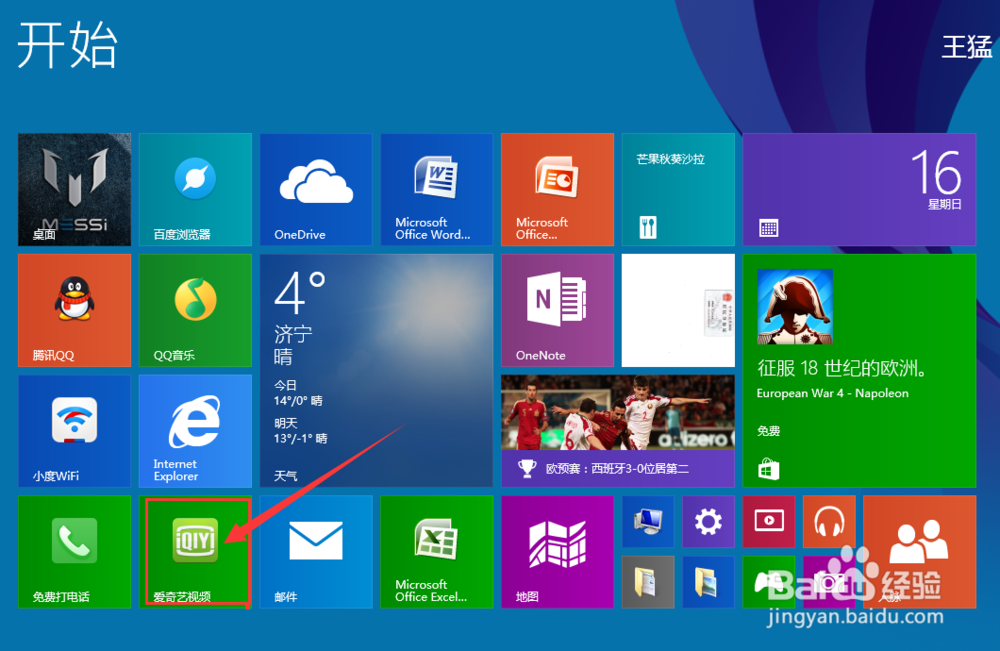Open the gray Documents folder tile
The height and width of the screenshot is (651, 1000).
[648, 582]
